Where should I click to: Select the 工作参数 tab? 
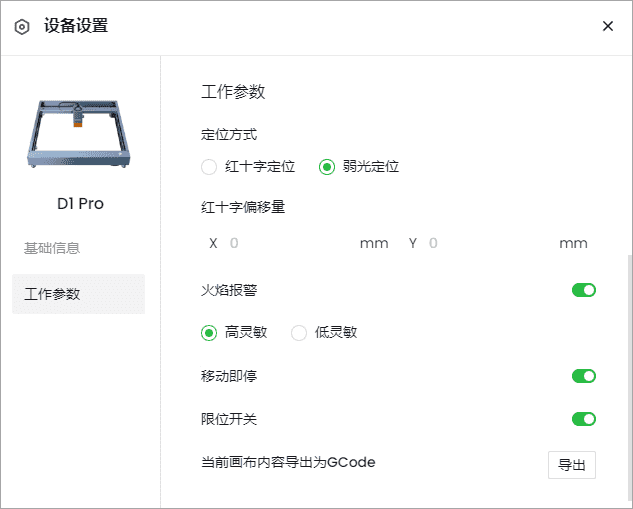click(78, 294)
